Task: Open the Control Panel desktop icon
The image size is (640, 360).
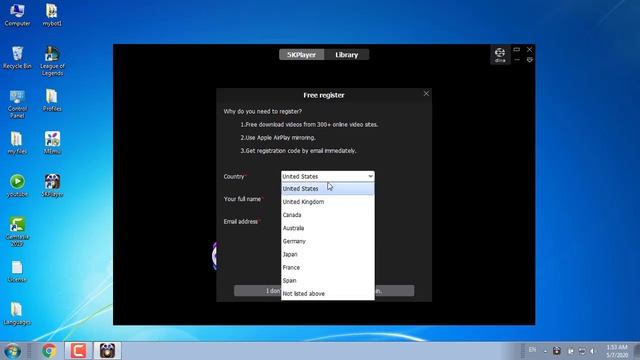Action: click(17, 104)
